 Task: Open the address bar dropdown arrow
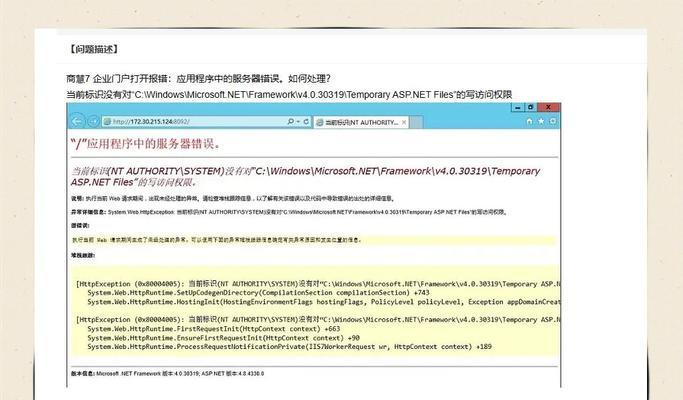[x=298, y=122]
